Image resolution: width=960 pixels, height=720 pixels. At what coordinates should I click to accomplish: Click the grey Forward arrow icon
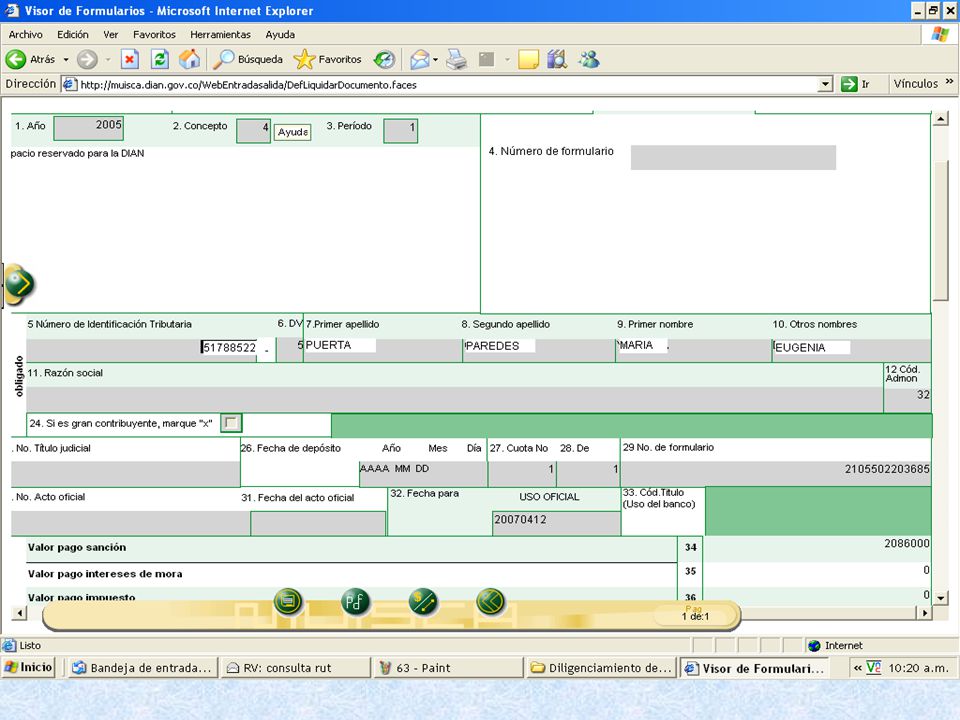pyautogui.click(x=87, y=59)
